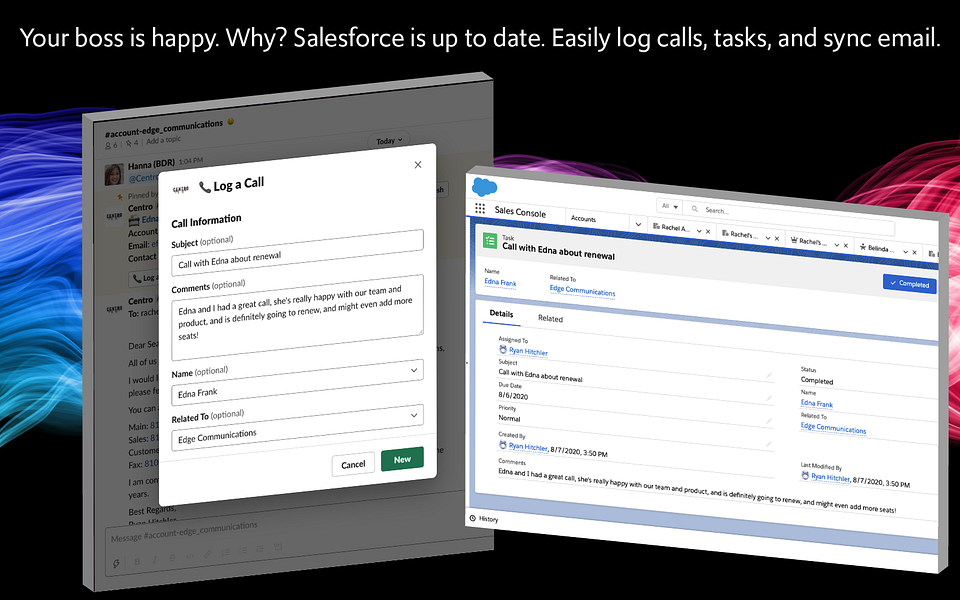Image resolution: width=960 pixels, height=600 pixels.
Task: Switch to the Related tab
Action: click(550, 318)
